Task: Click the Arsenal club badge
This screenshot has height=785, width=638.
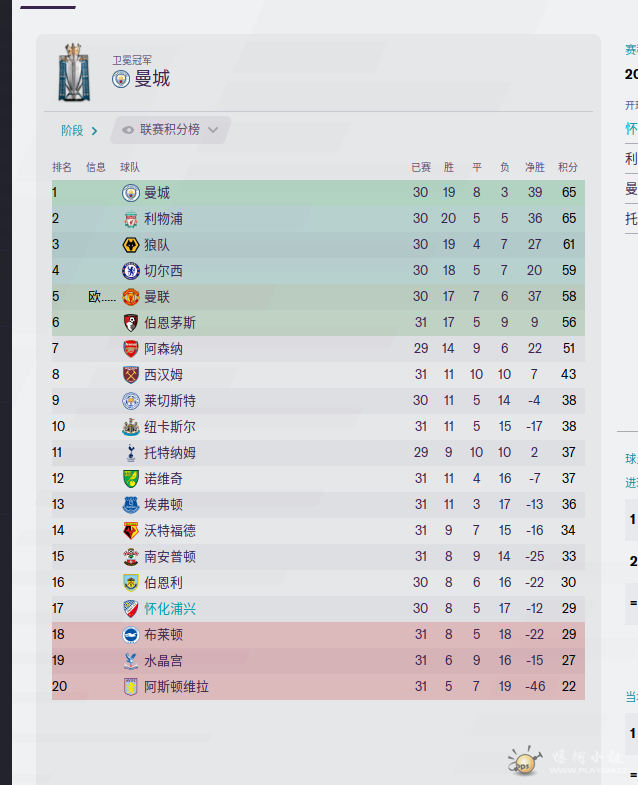Action: (130, 349)
